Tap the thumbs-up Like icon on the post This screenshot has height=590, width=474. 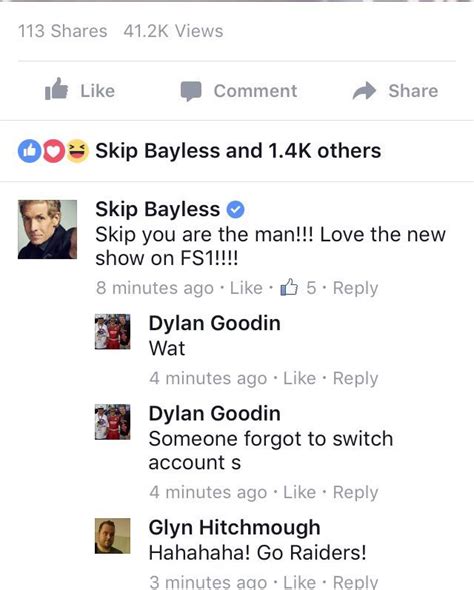[x=56, y=89]
